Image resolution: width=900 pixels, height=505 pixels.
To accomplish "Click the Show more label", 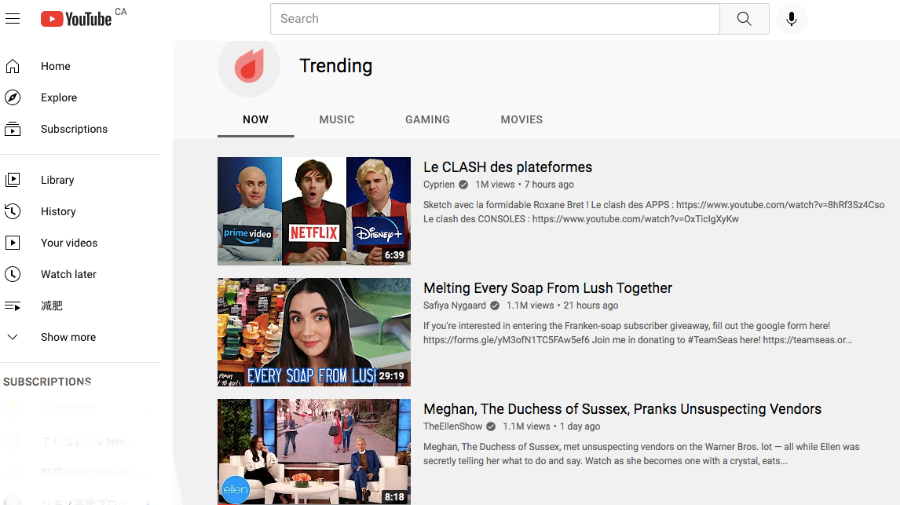I will click(68, 337).
